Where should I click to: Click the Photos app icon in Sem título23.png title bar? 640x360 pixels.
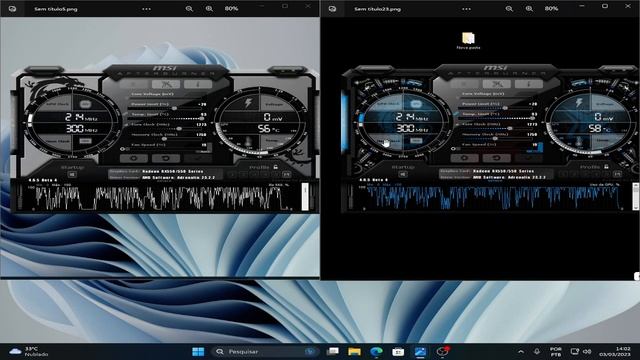click(332, 9)
